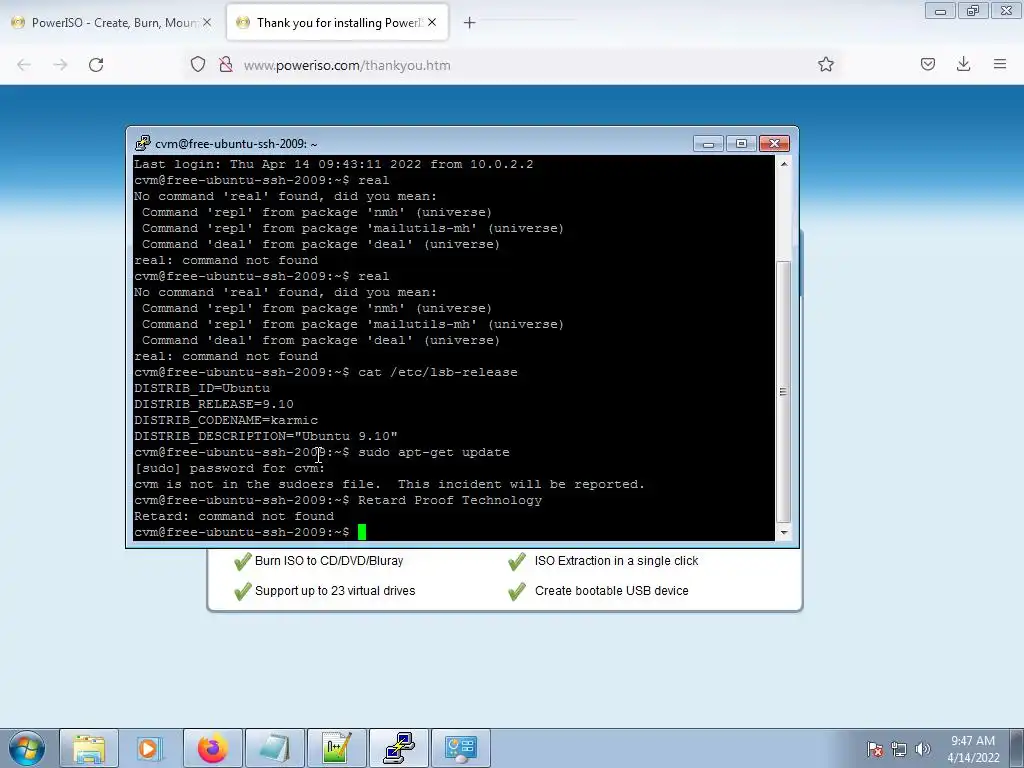Image resolution: width=1024 pixels, height=768 pixels.
Task: Click 'Burn ISO to CD/DVD/Bluray' feature text
Action: point(329,560)
